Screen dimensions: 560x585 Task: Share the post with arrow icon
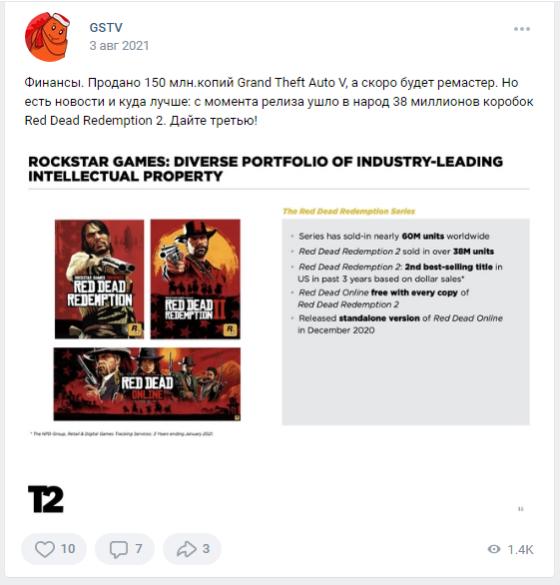click(x=187, y=549)
